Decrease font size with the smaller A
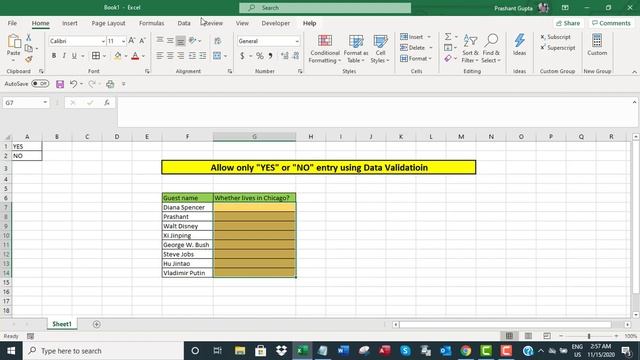 [x=142, y=41]
